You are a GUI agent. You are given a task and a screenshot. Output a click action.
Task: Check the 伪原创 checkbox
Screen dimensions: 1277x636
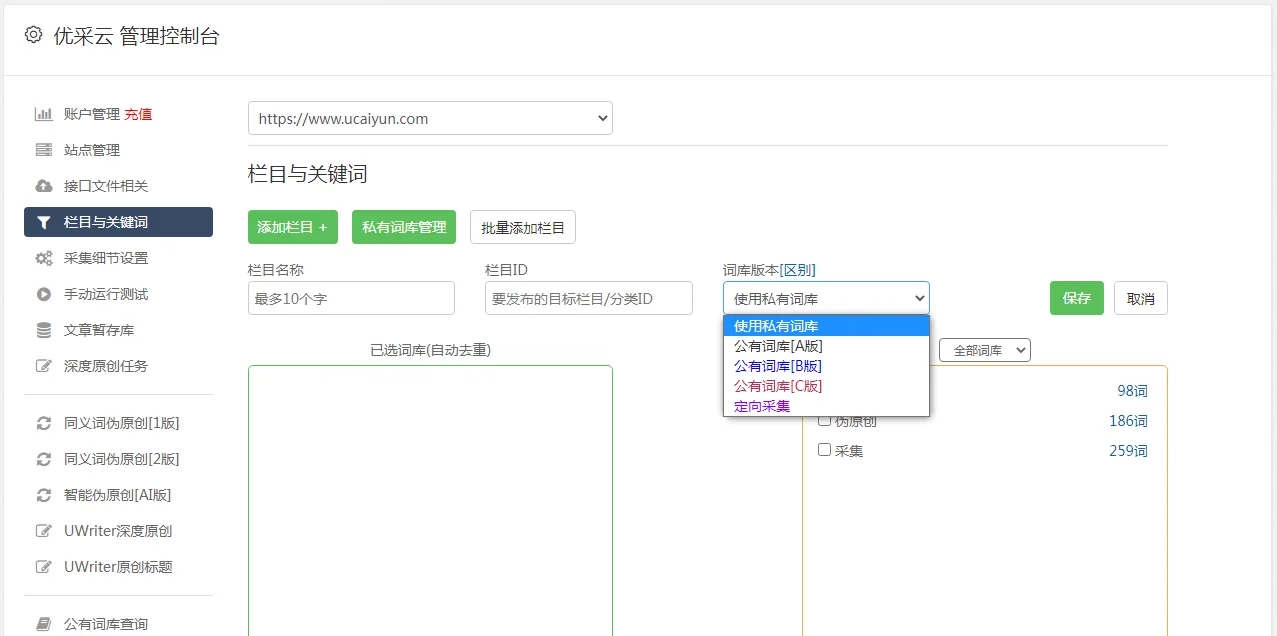(x=825, y=420)
